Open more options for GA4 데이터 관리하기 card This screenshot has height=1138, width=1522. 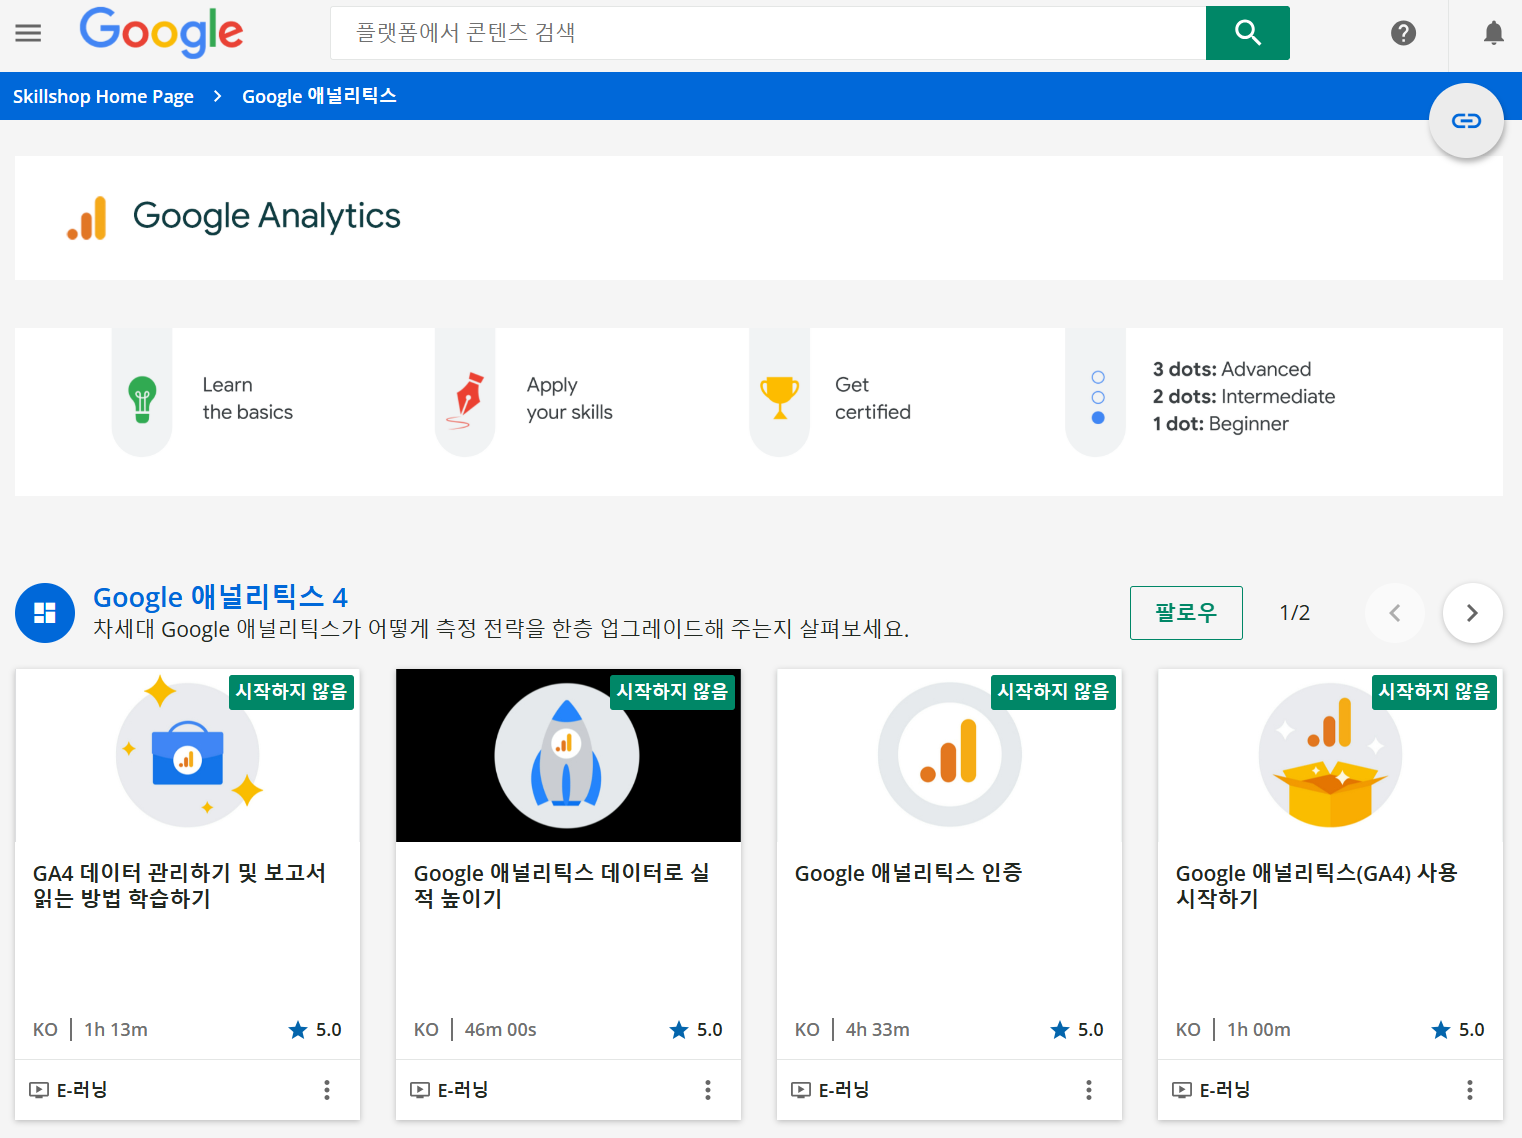(x=327, y=1090)
